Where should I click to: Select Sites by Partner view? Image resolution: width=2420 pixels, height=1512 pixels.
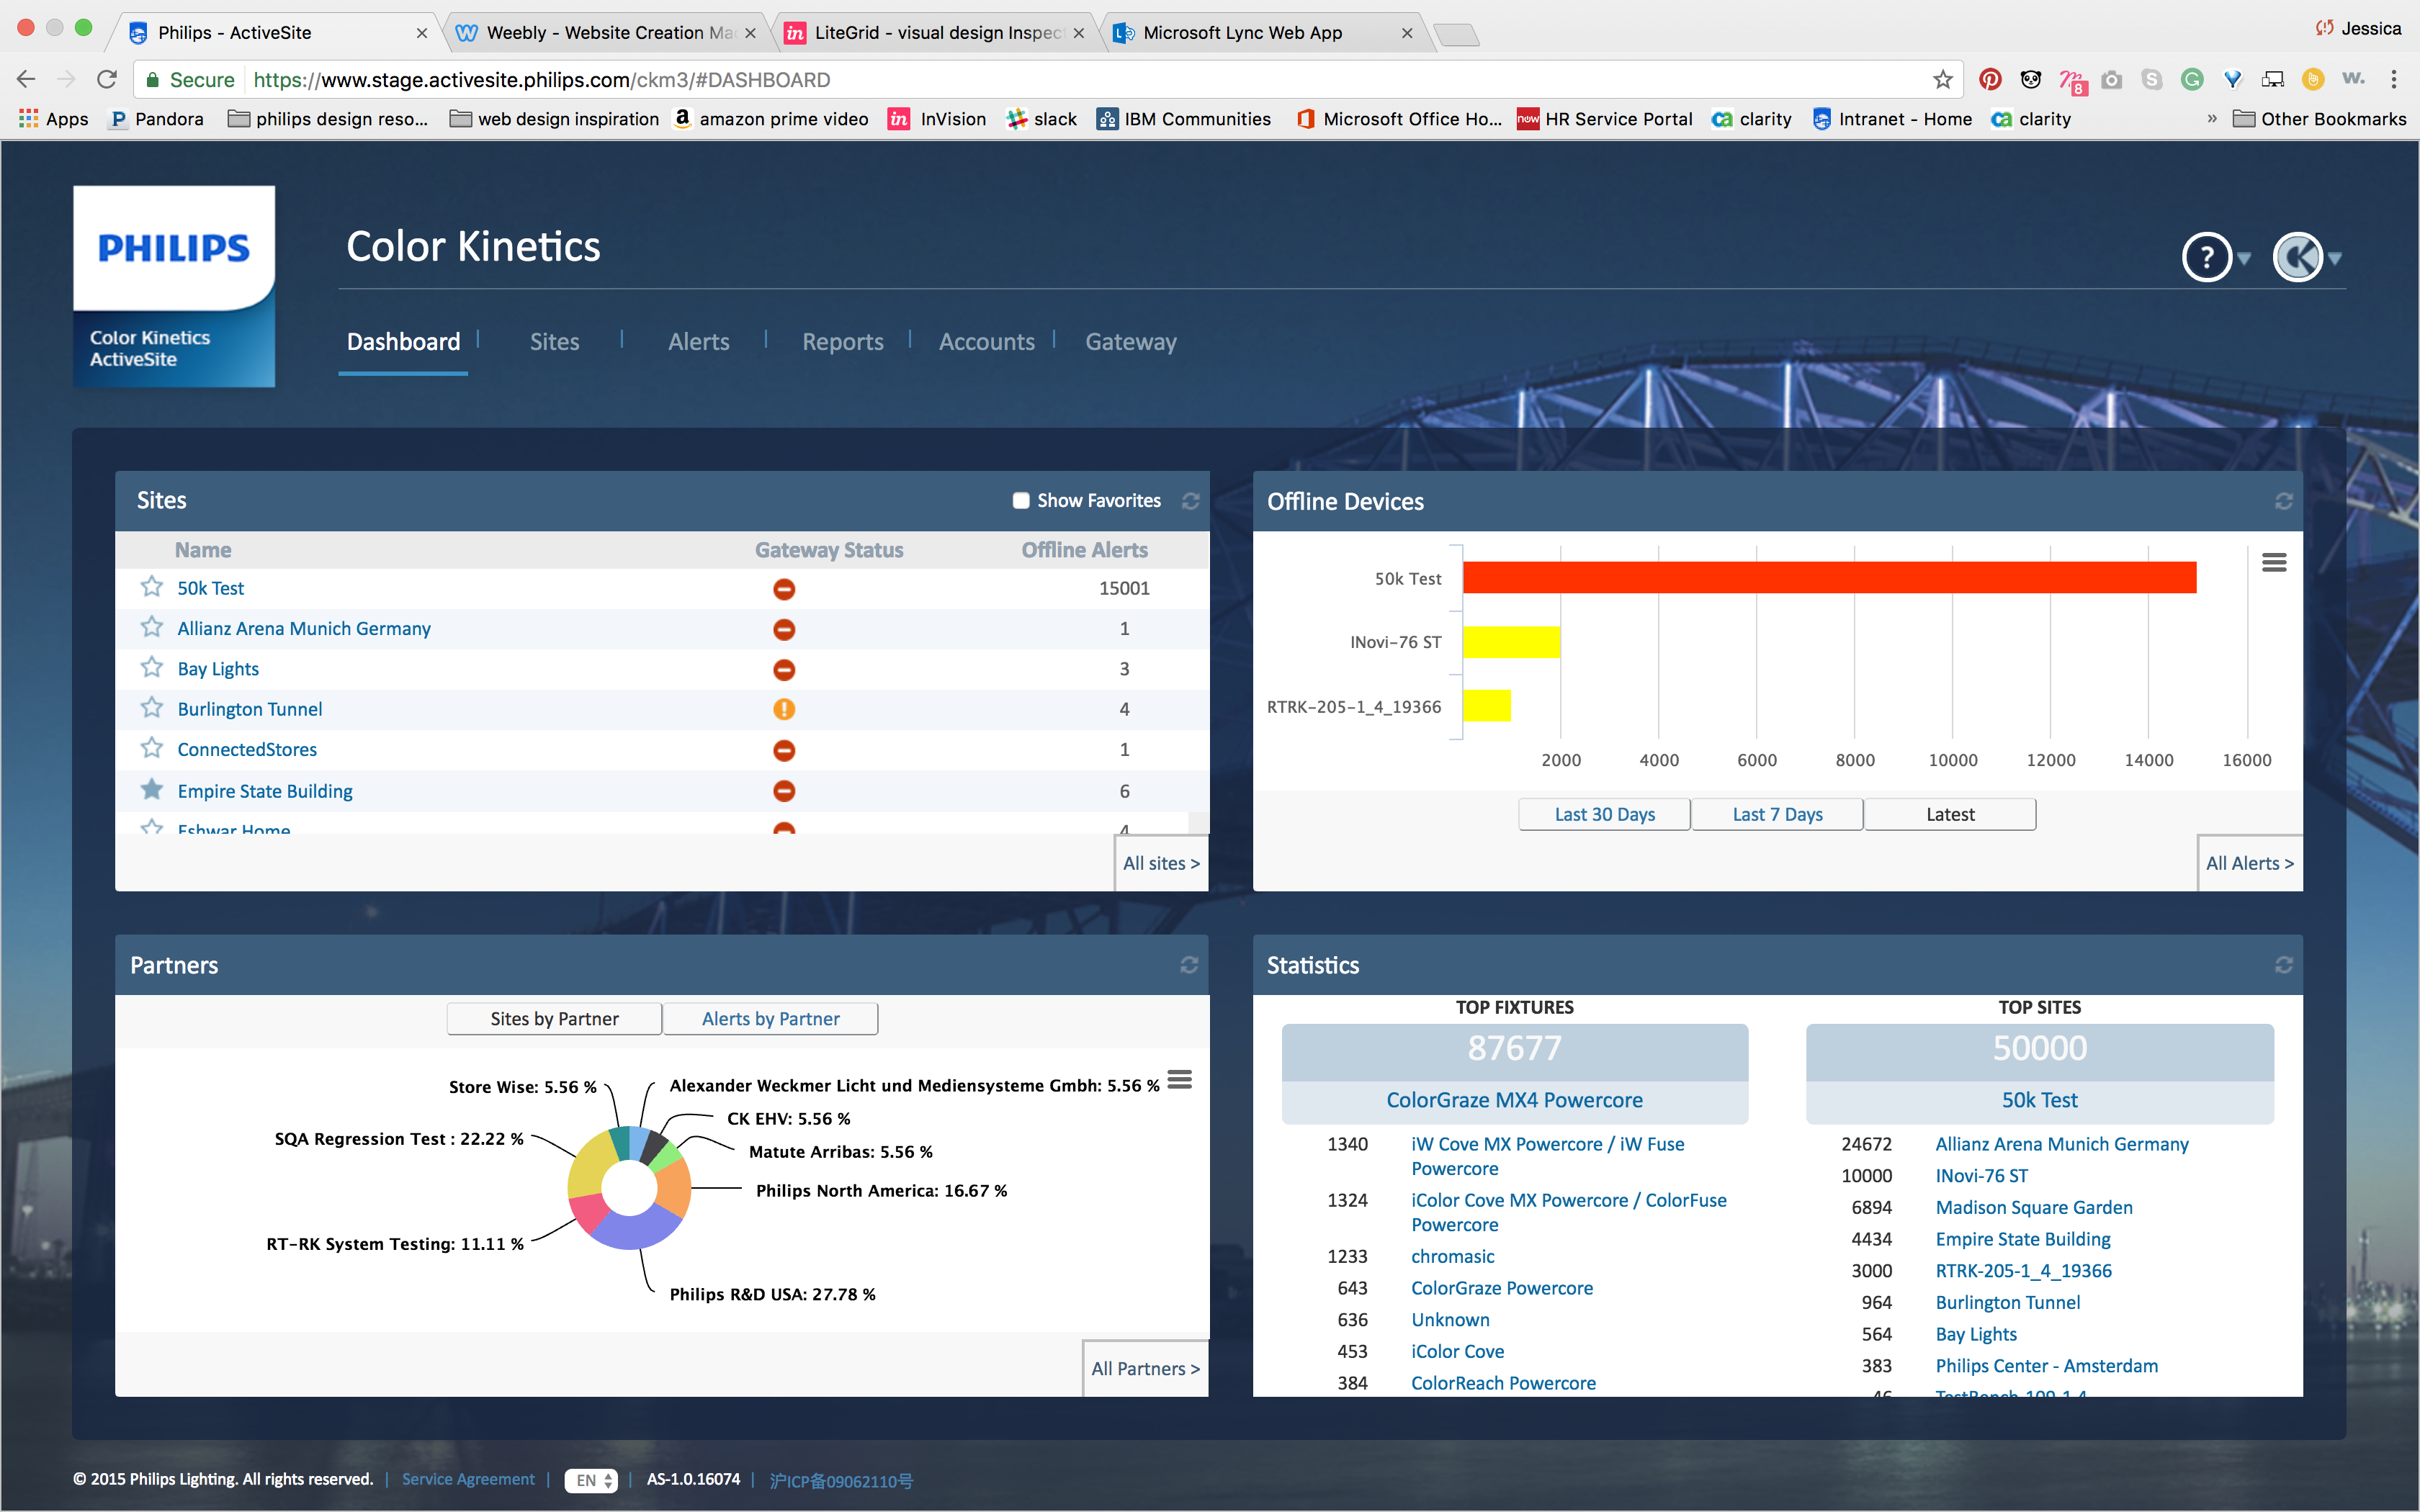[x=554, y=1018]
